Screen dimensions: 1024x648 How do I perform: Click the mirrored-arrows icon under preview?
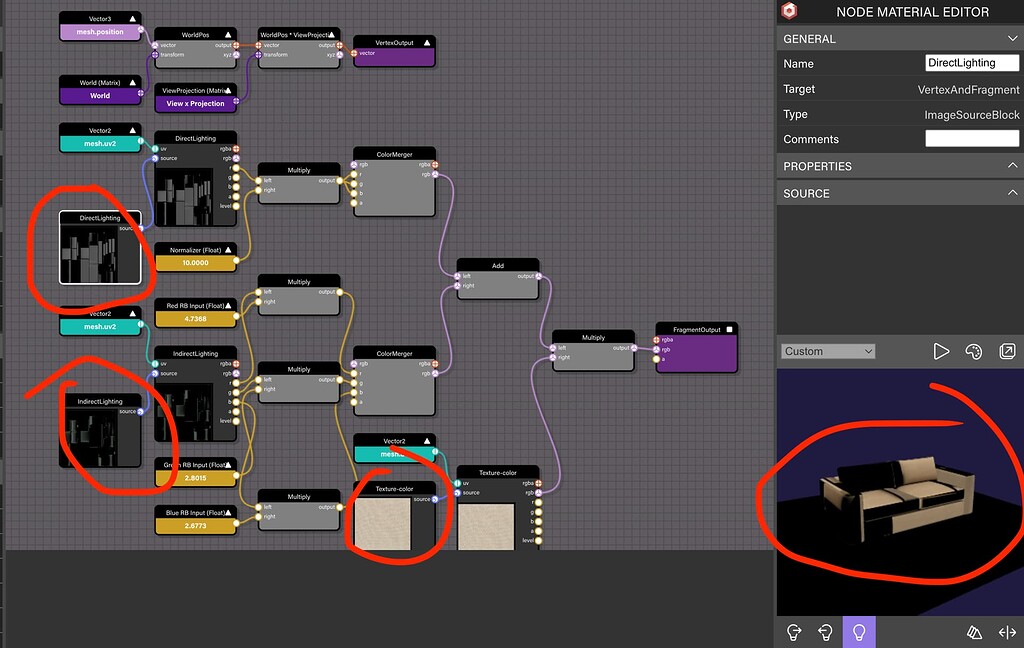click(x=1007, y=632)
